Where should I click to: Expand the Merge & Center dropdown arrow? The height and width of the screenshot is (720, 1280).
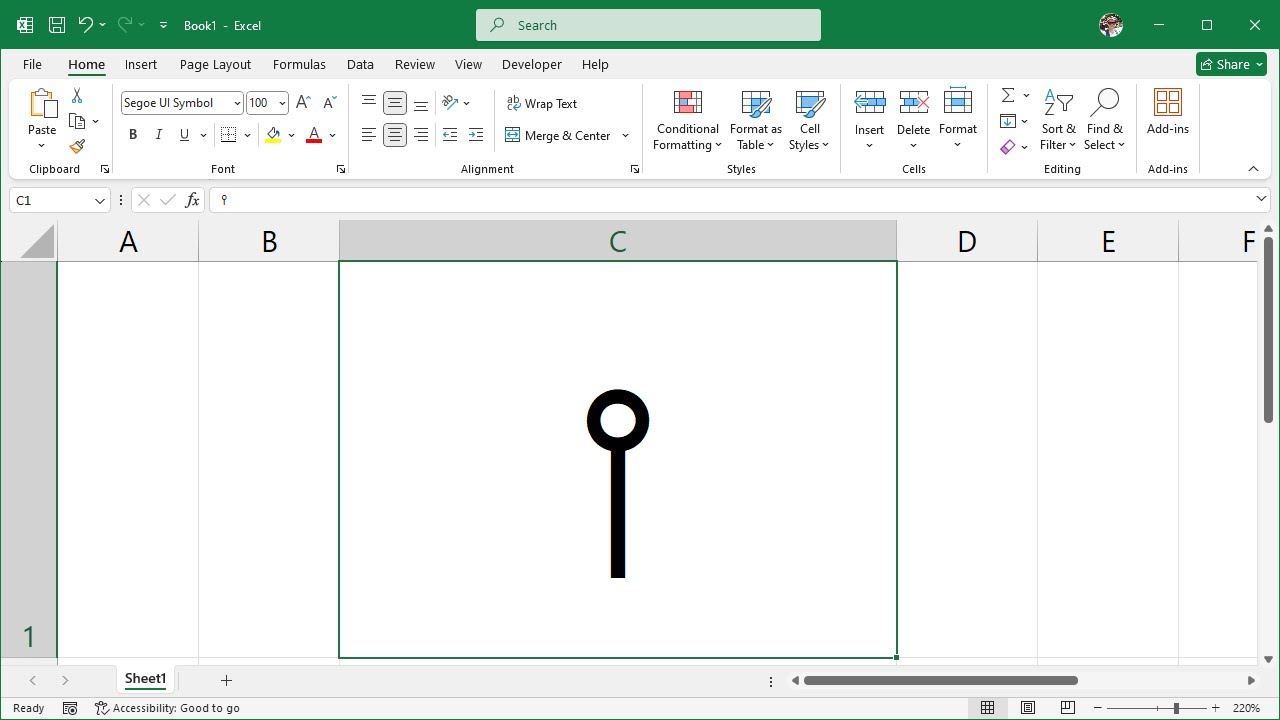625,135
